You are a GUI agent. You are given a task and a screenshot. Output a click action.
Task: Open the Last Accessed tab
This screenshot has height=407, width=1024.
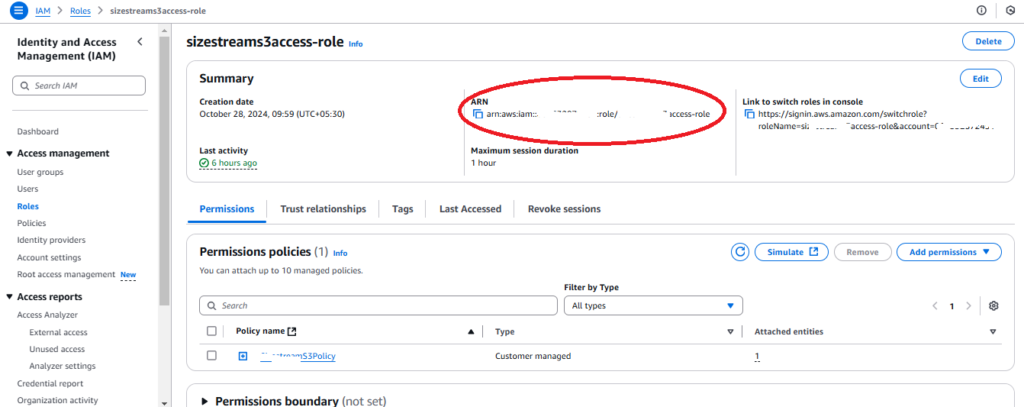coord(470,209)
